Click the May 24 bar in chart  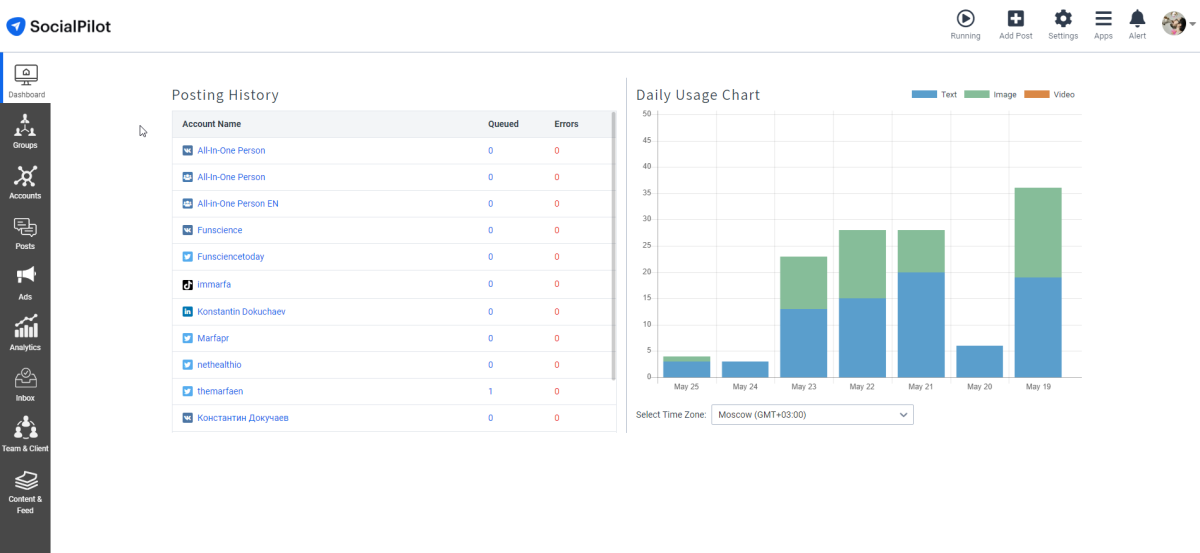(745, 369)
